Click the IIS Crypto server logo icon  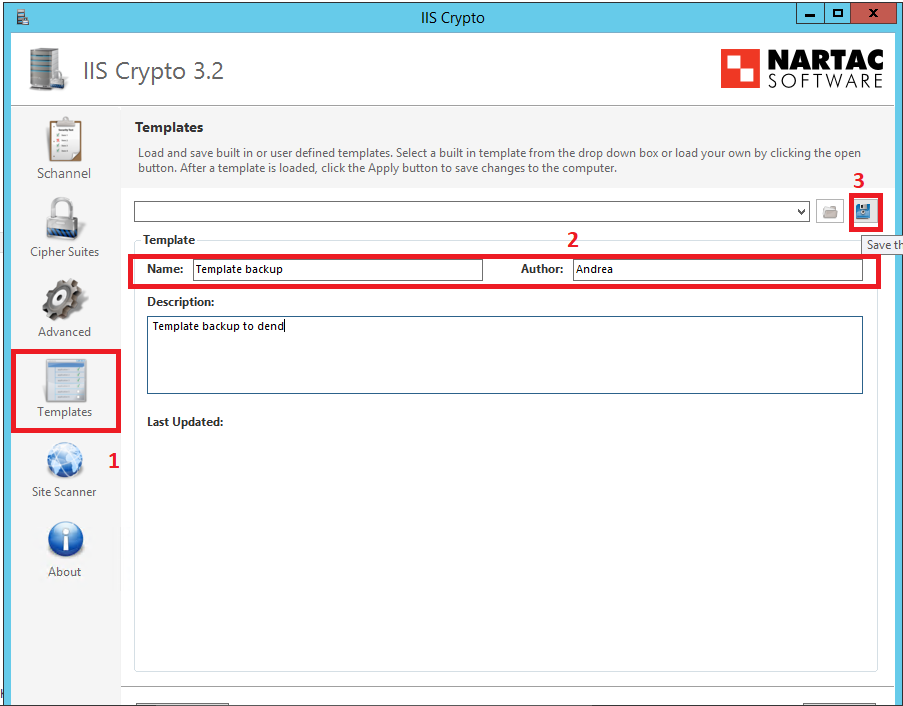48,69
